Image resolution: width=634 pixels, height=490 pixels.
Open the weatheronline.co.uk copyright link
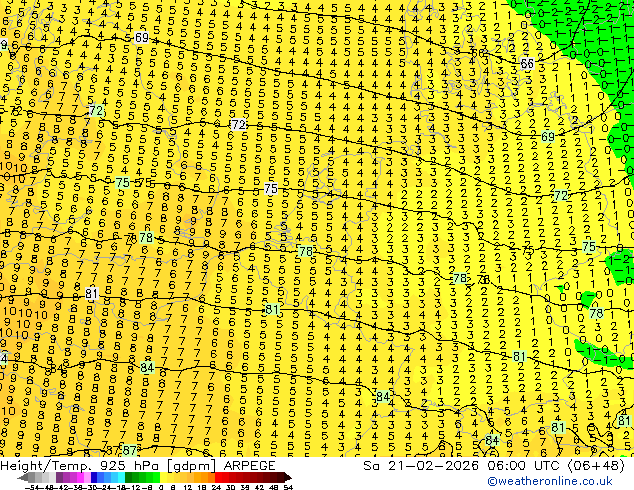pyautogui.click(x=550, y=481)
